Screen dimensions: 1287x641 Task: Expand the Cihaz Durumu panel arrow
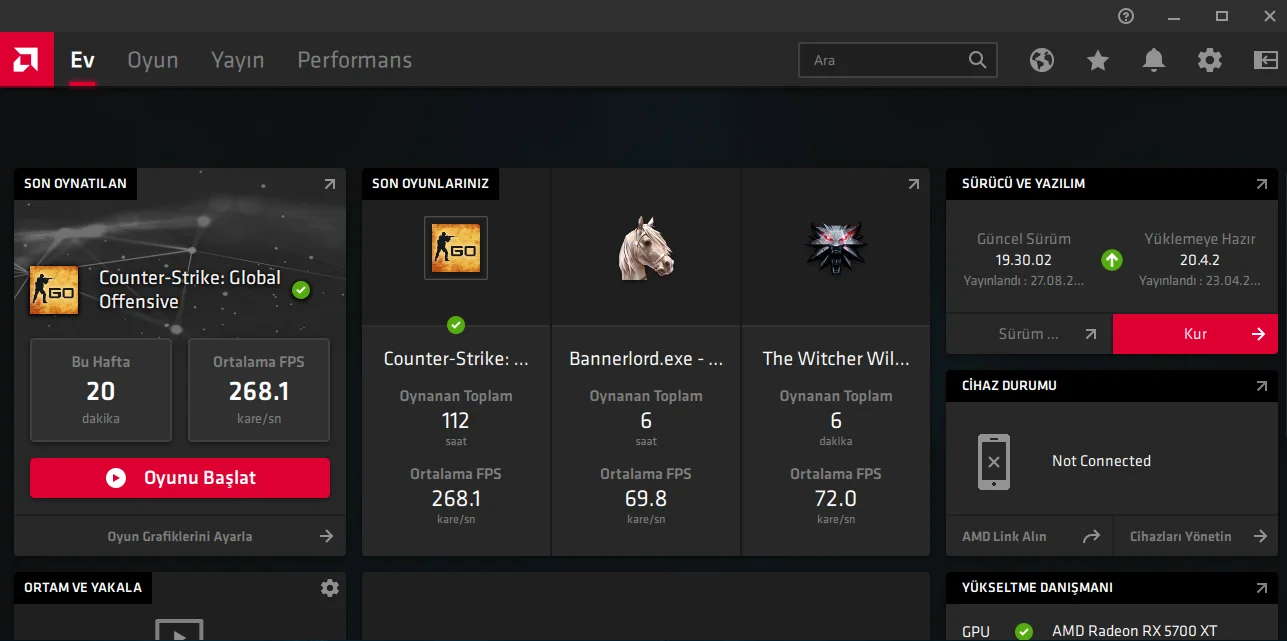[1262, 386]
